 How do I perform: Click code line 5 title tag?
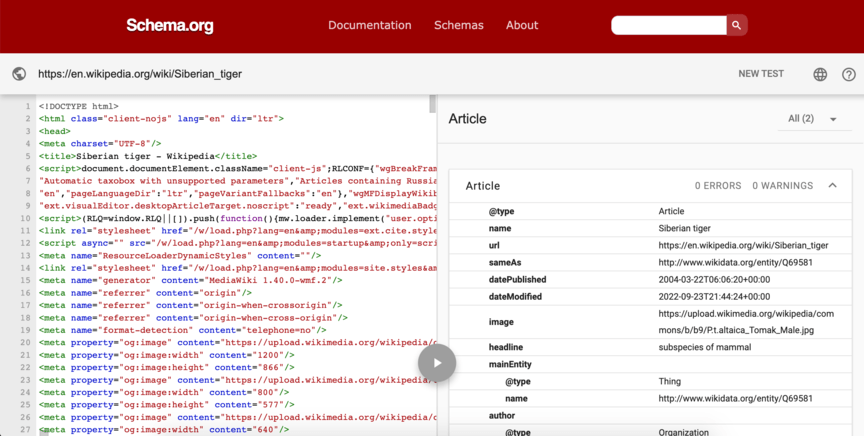point(148,156)
